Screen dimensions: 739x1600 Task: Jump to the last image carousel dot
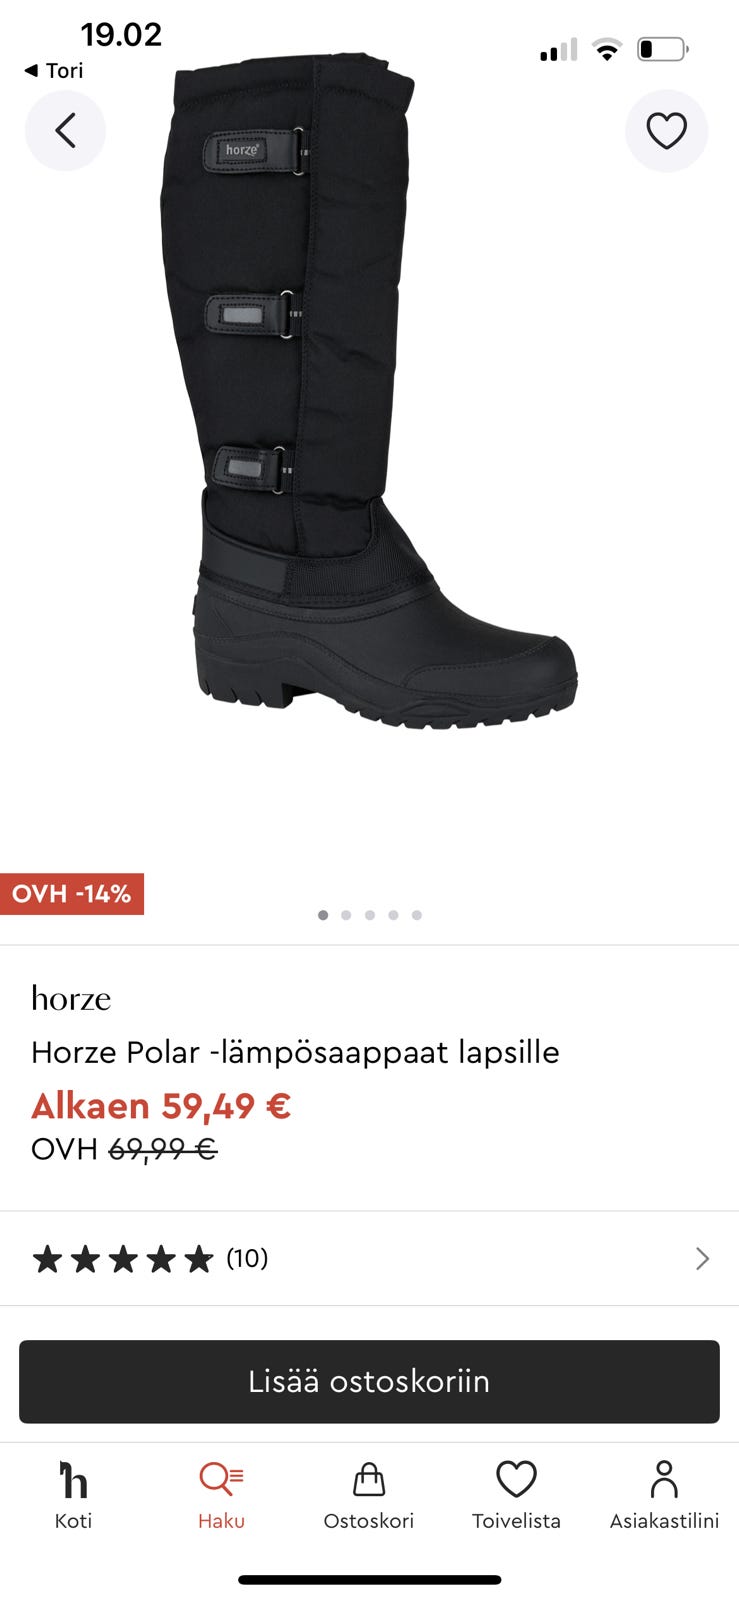[417, 915]
